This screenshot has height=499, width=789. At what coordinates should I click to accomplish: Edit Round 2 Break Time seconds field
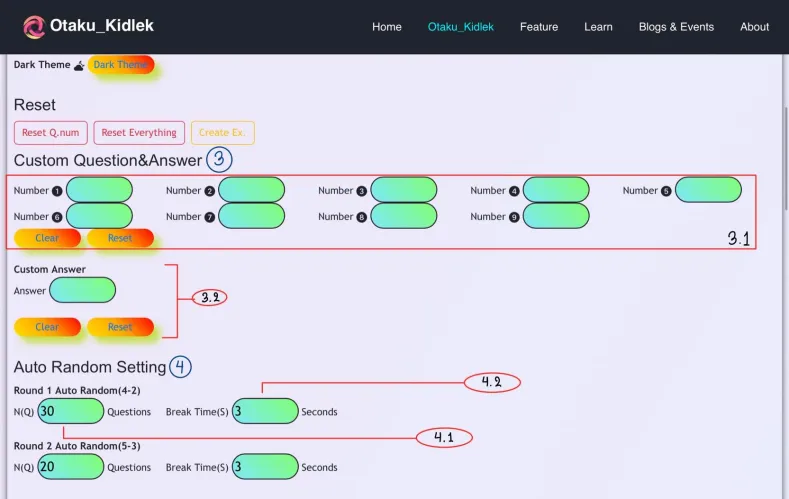264,467
